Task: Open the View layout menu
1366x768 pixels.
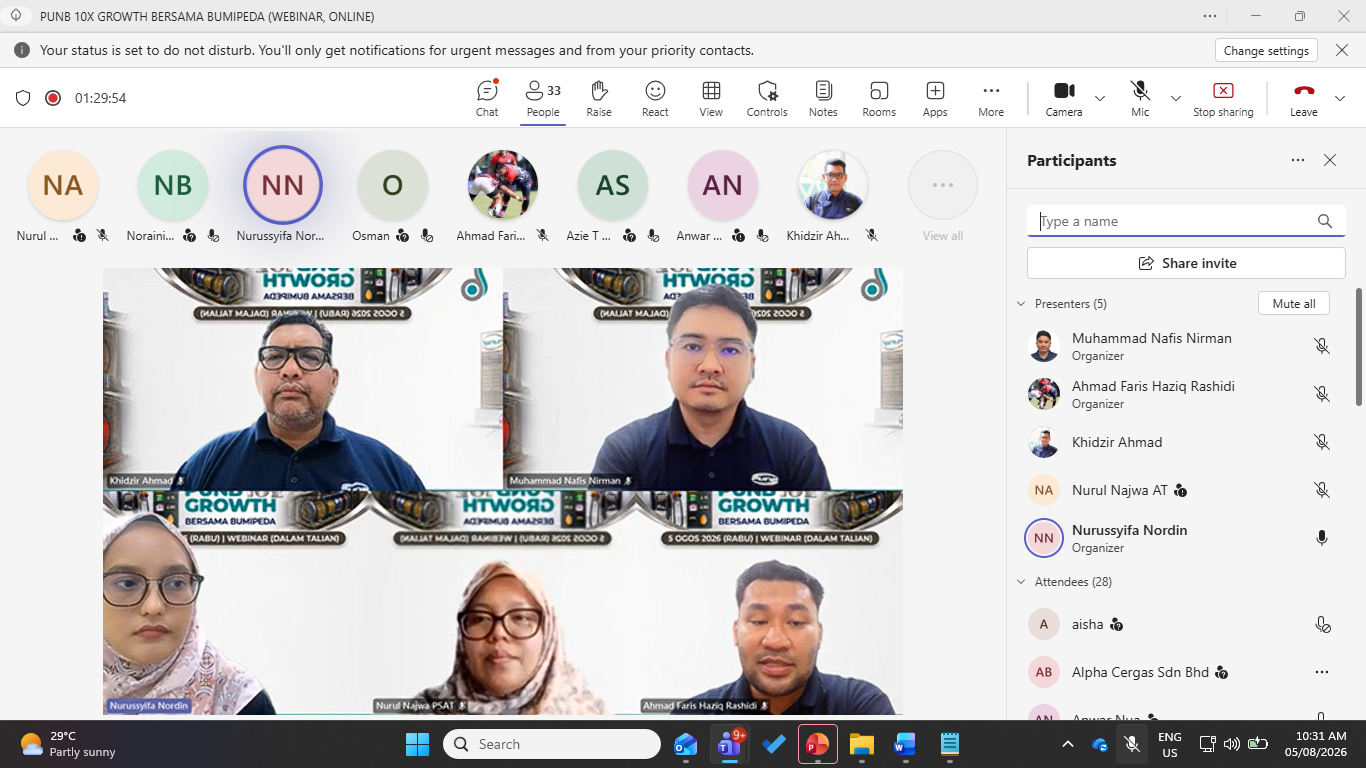Action: click(711, 98)
